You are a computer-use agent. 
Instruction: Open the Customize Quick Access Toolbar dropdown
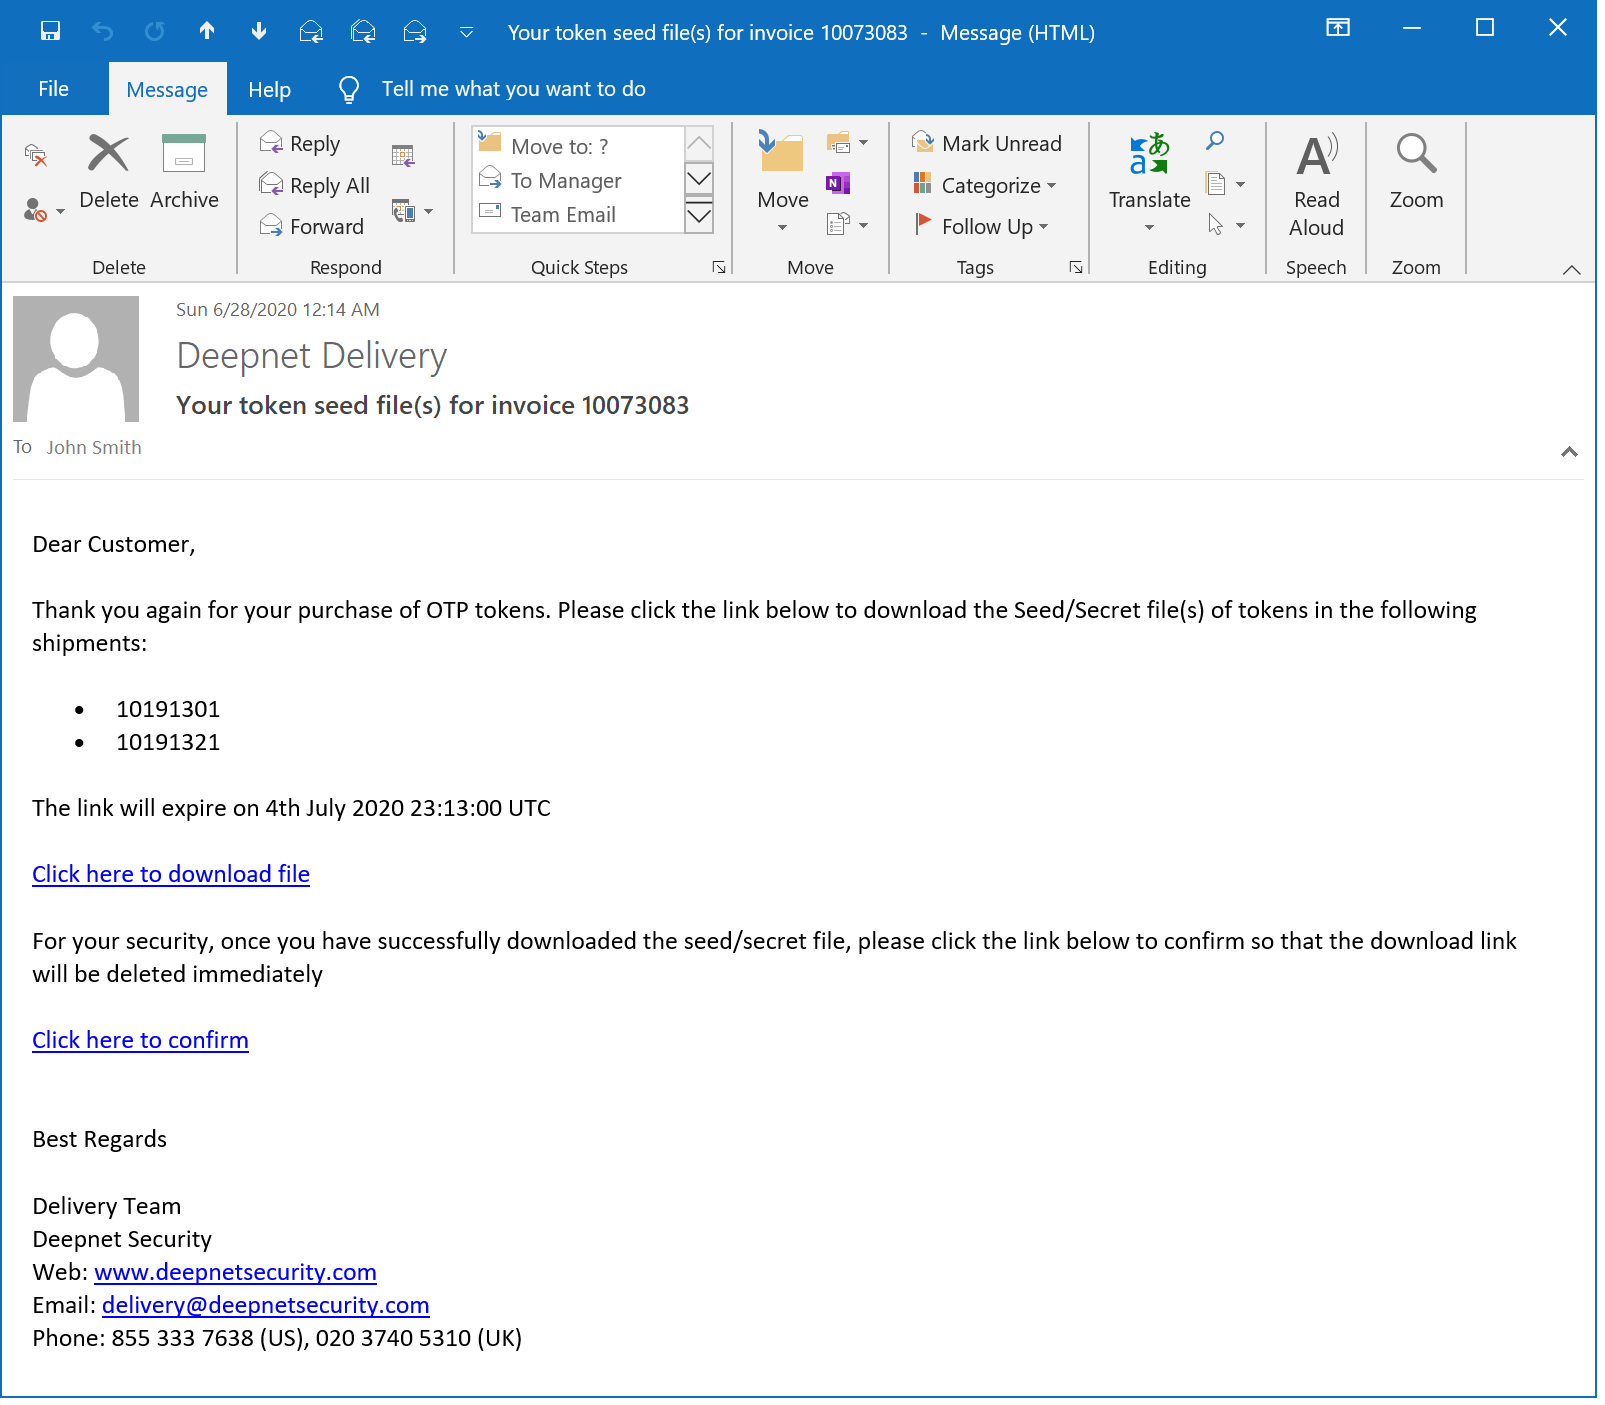pyautogui.click(x=466, y=32)
